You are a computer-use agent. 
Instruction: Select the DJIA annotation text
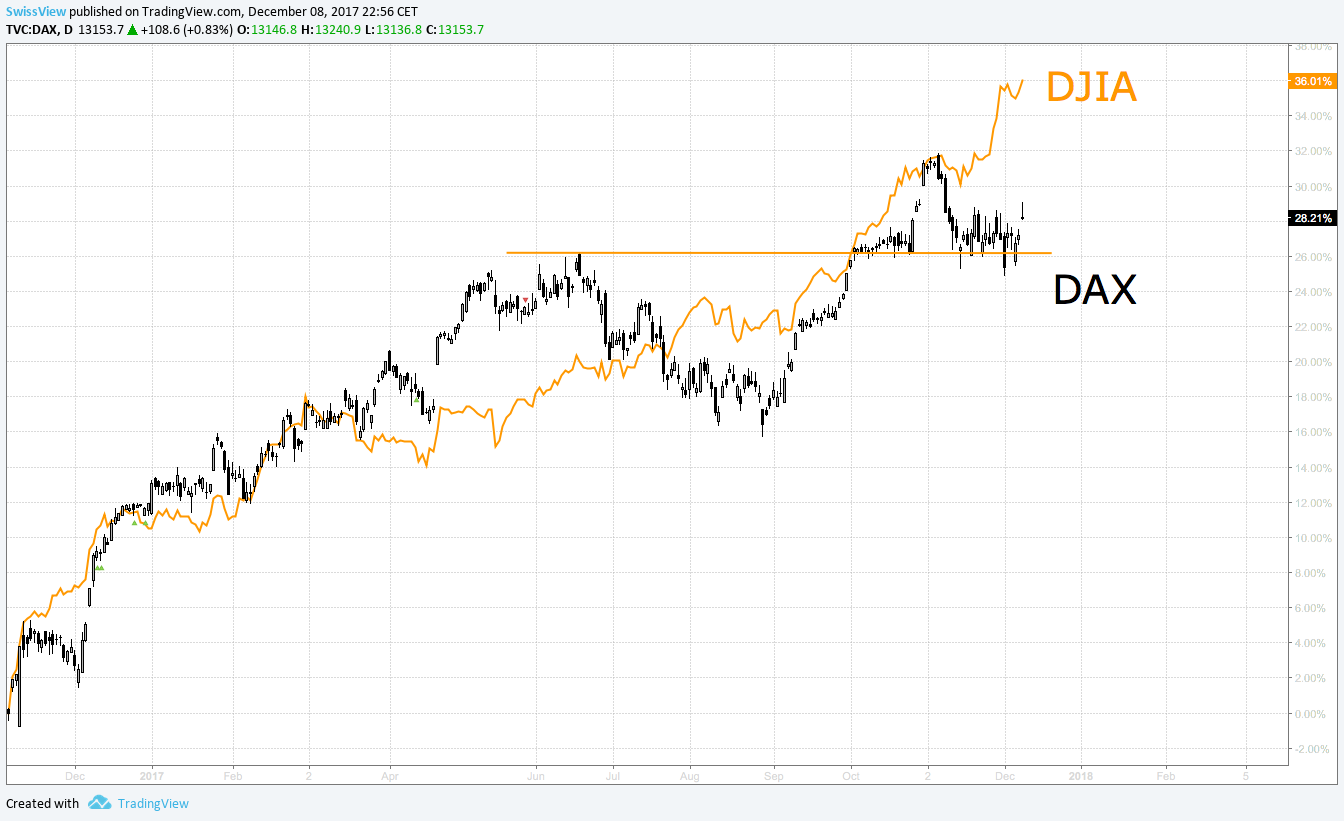[x=1091, y=87]
